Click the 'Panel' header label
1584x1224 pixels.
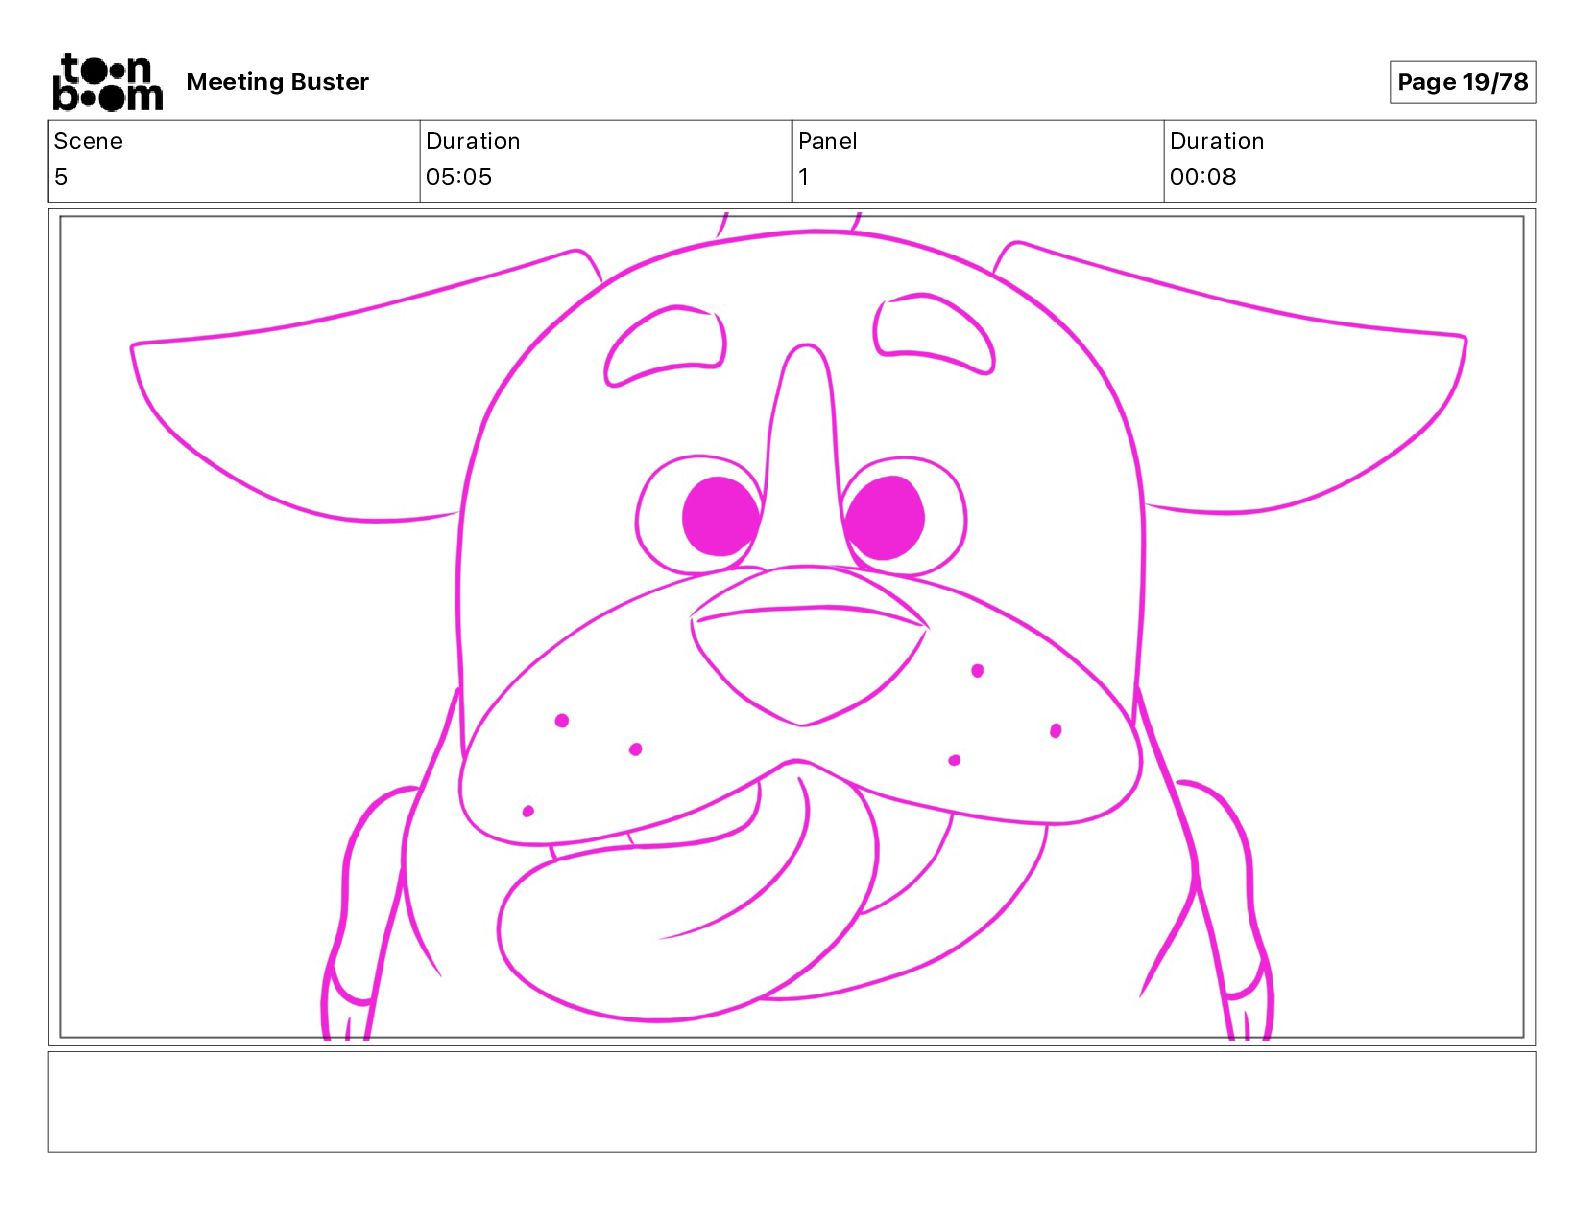[827, 141]
